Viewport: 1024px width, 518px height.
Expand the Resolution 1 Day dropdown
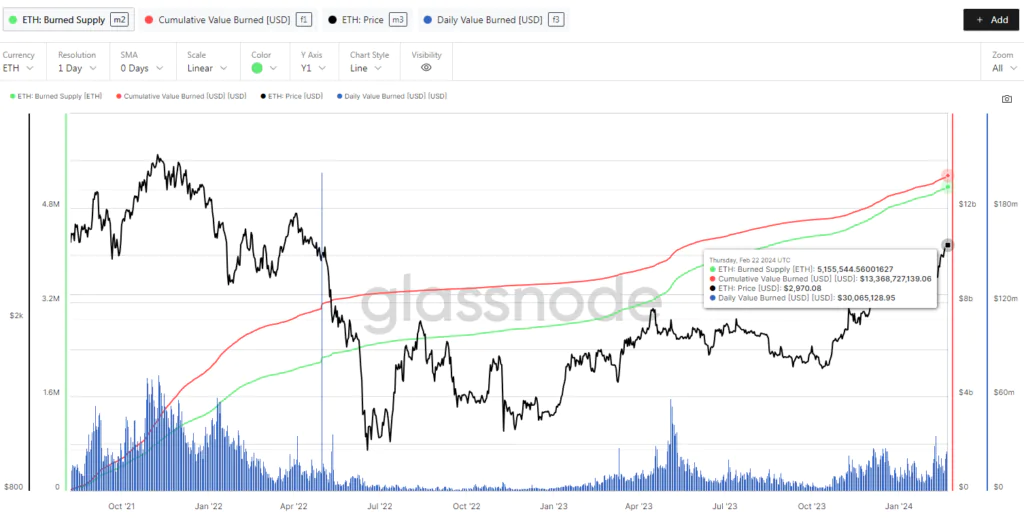coord(76,68)
